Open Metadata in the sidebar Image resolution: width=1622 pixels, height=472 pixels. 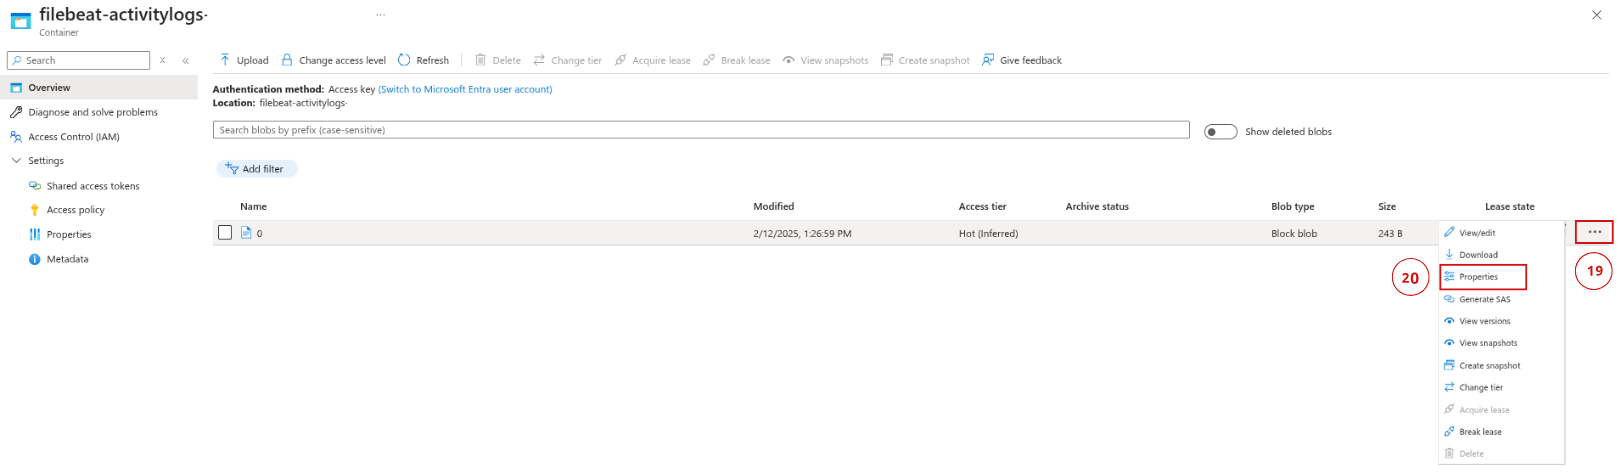pyautogui.click(x=67, y=259)
